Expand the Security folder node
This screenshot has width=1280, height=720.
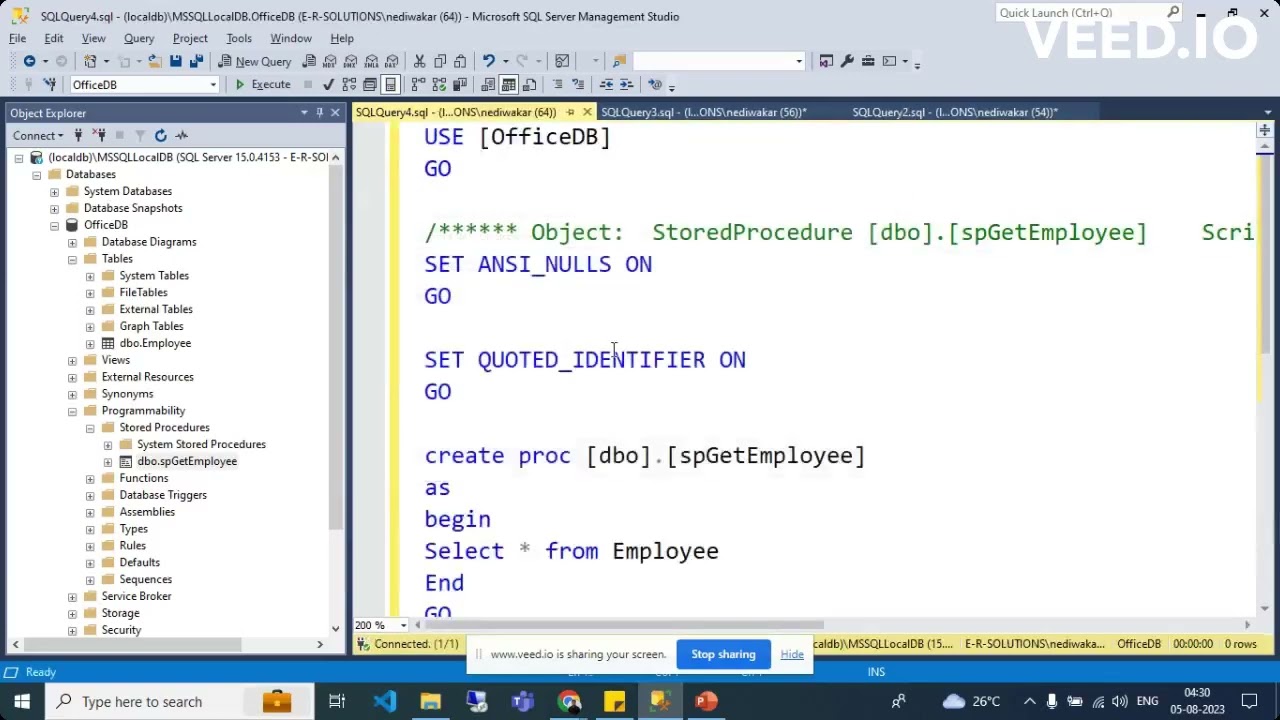tap(72, 630)
